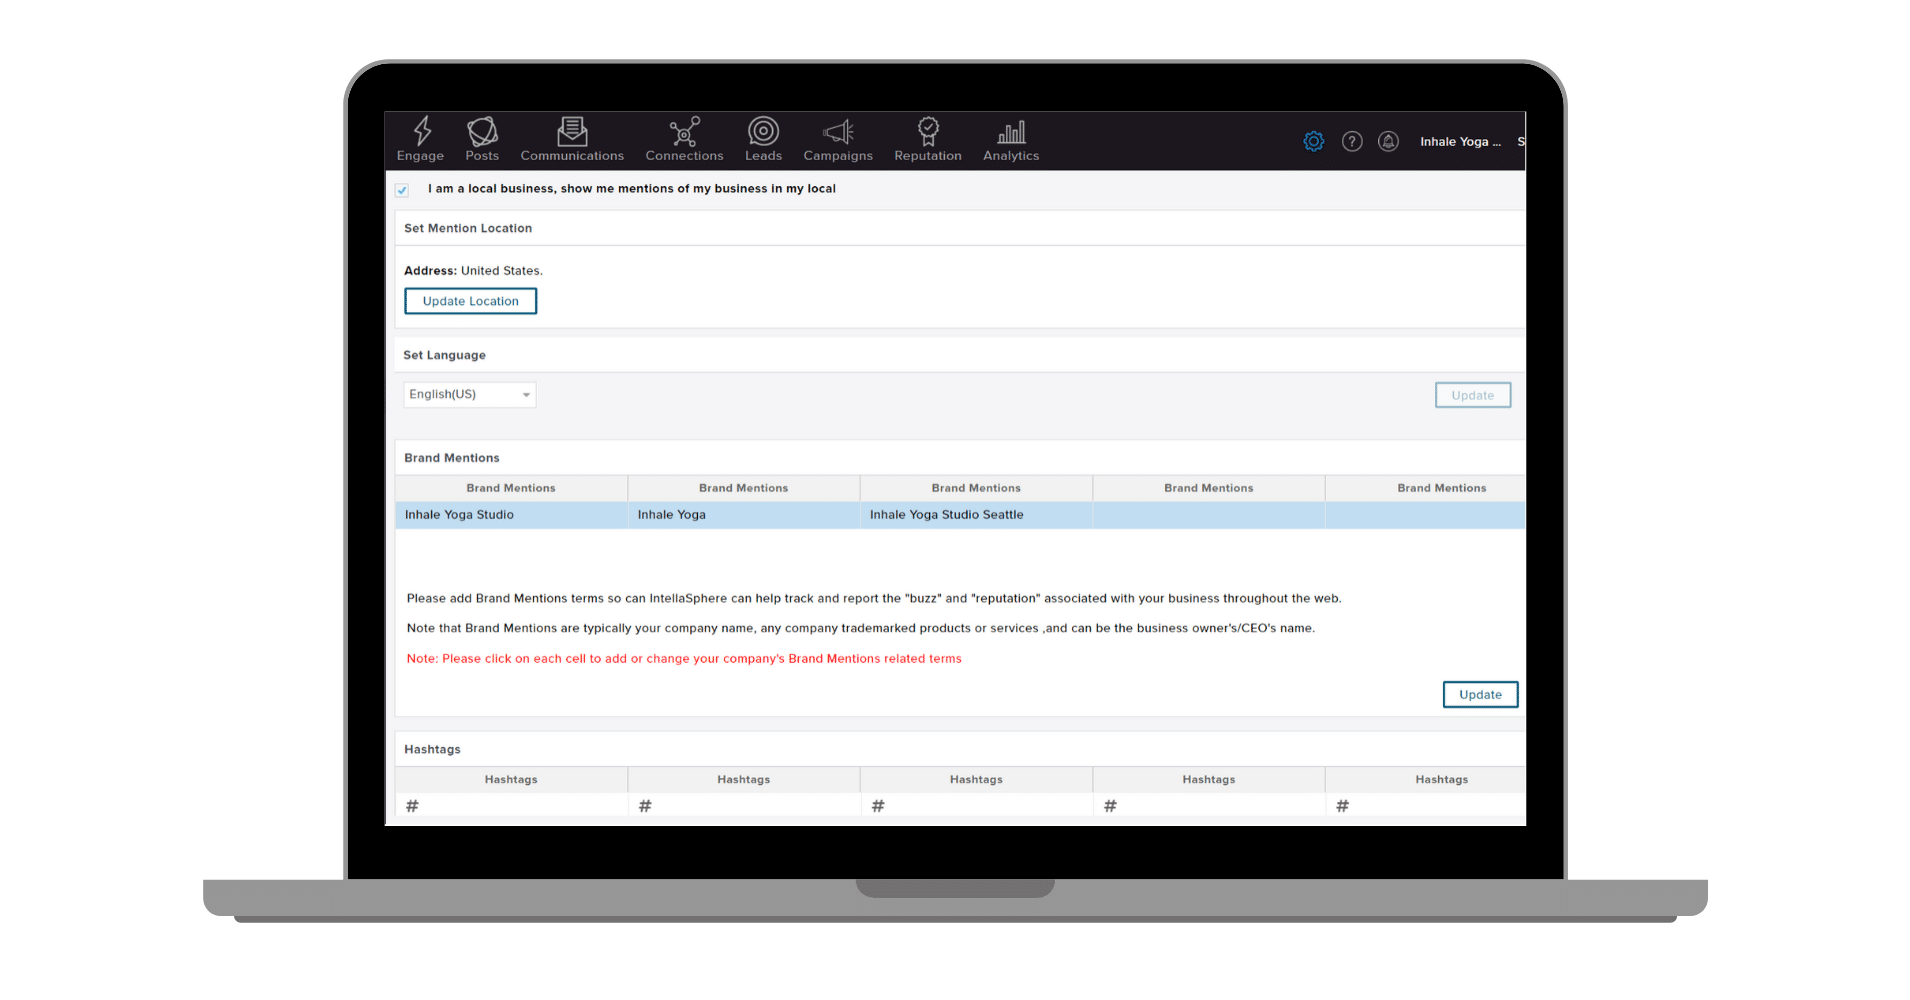Open the Connections network icon
1910x1000 pixels.
tap(684, 132)
